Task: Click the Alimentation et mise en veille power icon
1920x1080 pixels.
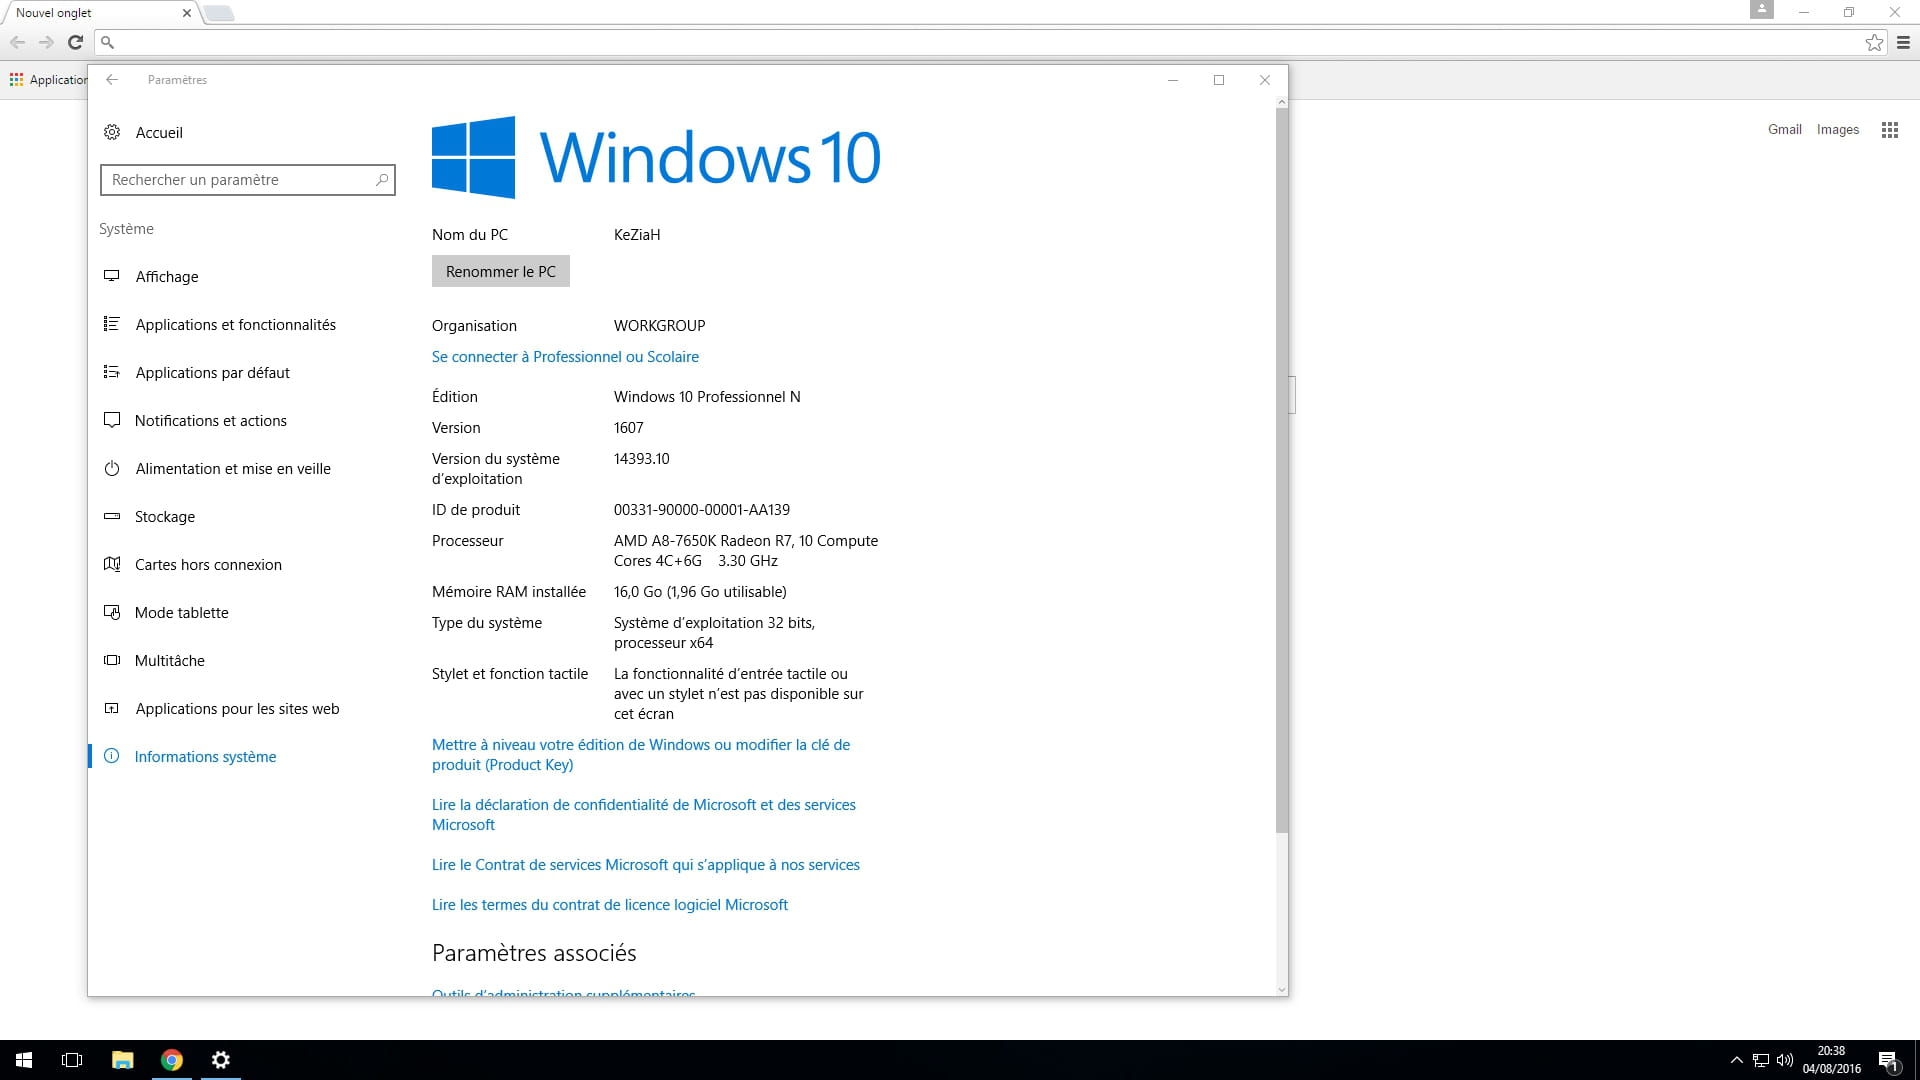Action: [112, 469]
